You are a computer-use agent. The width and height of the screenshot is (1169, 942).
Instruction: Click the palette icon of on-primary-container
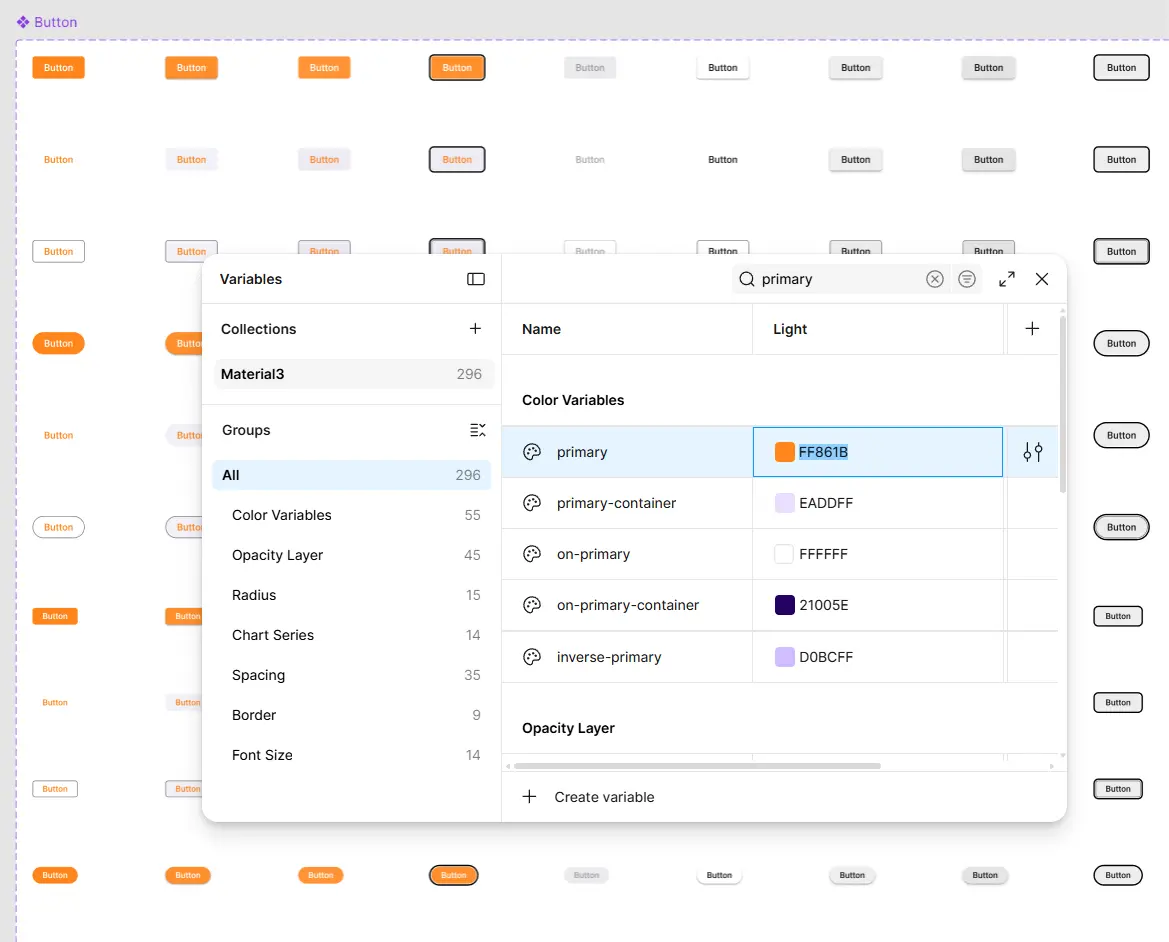tap(532, 605)
